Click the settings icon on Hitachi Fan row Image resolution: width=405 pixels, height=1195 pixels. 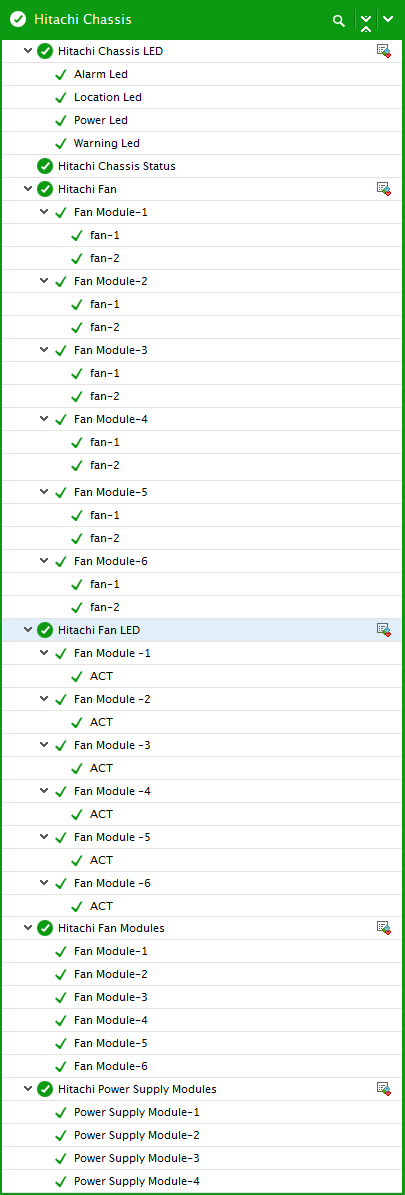pos(384,188)
